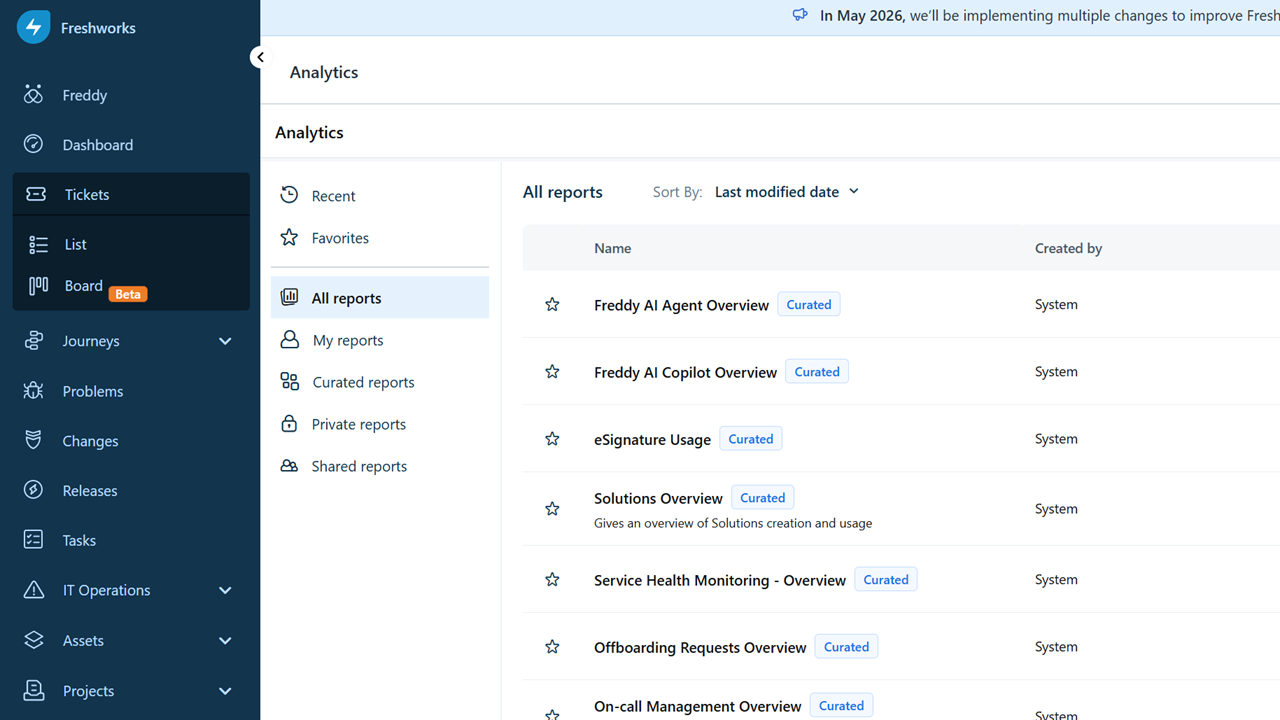Click the Assets layers icon
Viewport: 1280px width, 720px height.
coord(33,640)
